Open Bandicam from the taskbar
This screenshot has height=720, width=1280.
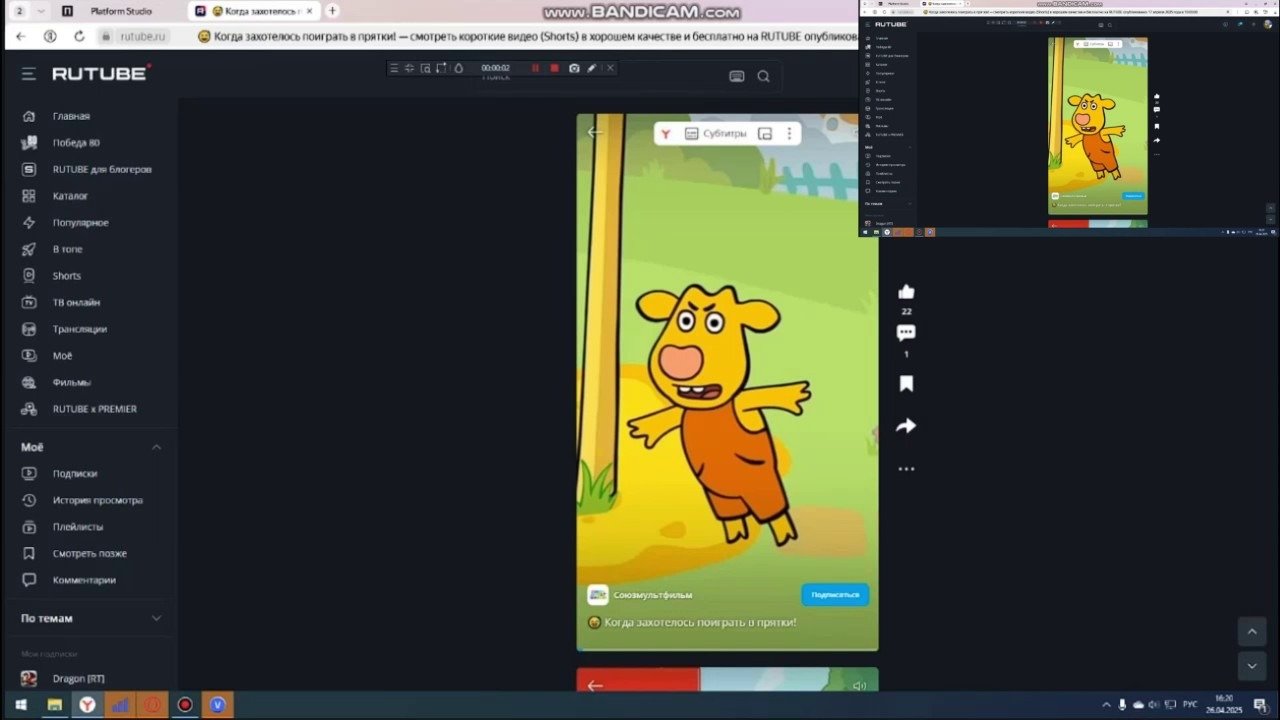185,705
